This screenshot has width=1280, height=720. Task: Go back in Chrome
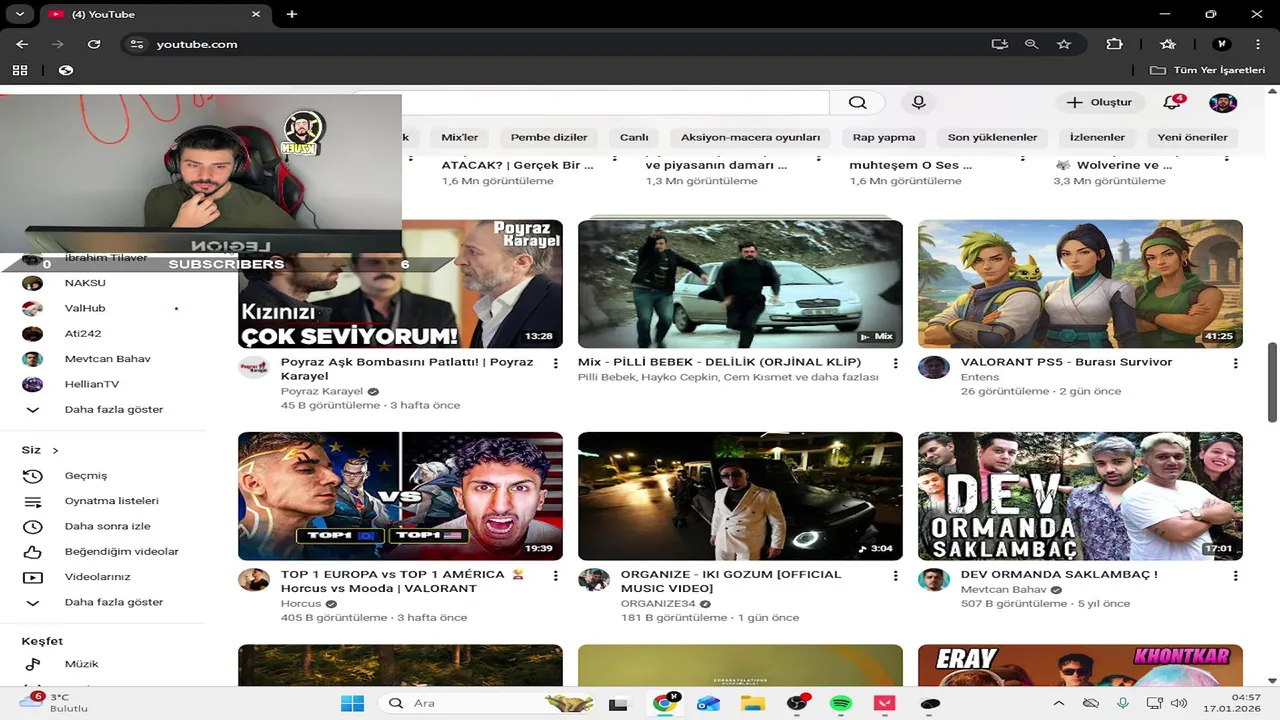(22, 44)
